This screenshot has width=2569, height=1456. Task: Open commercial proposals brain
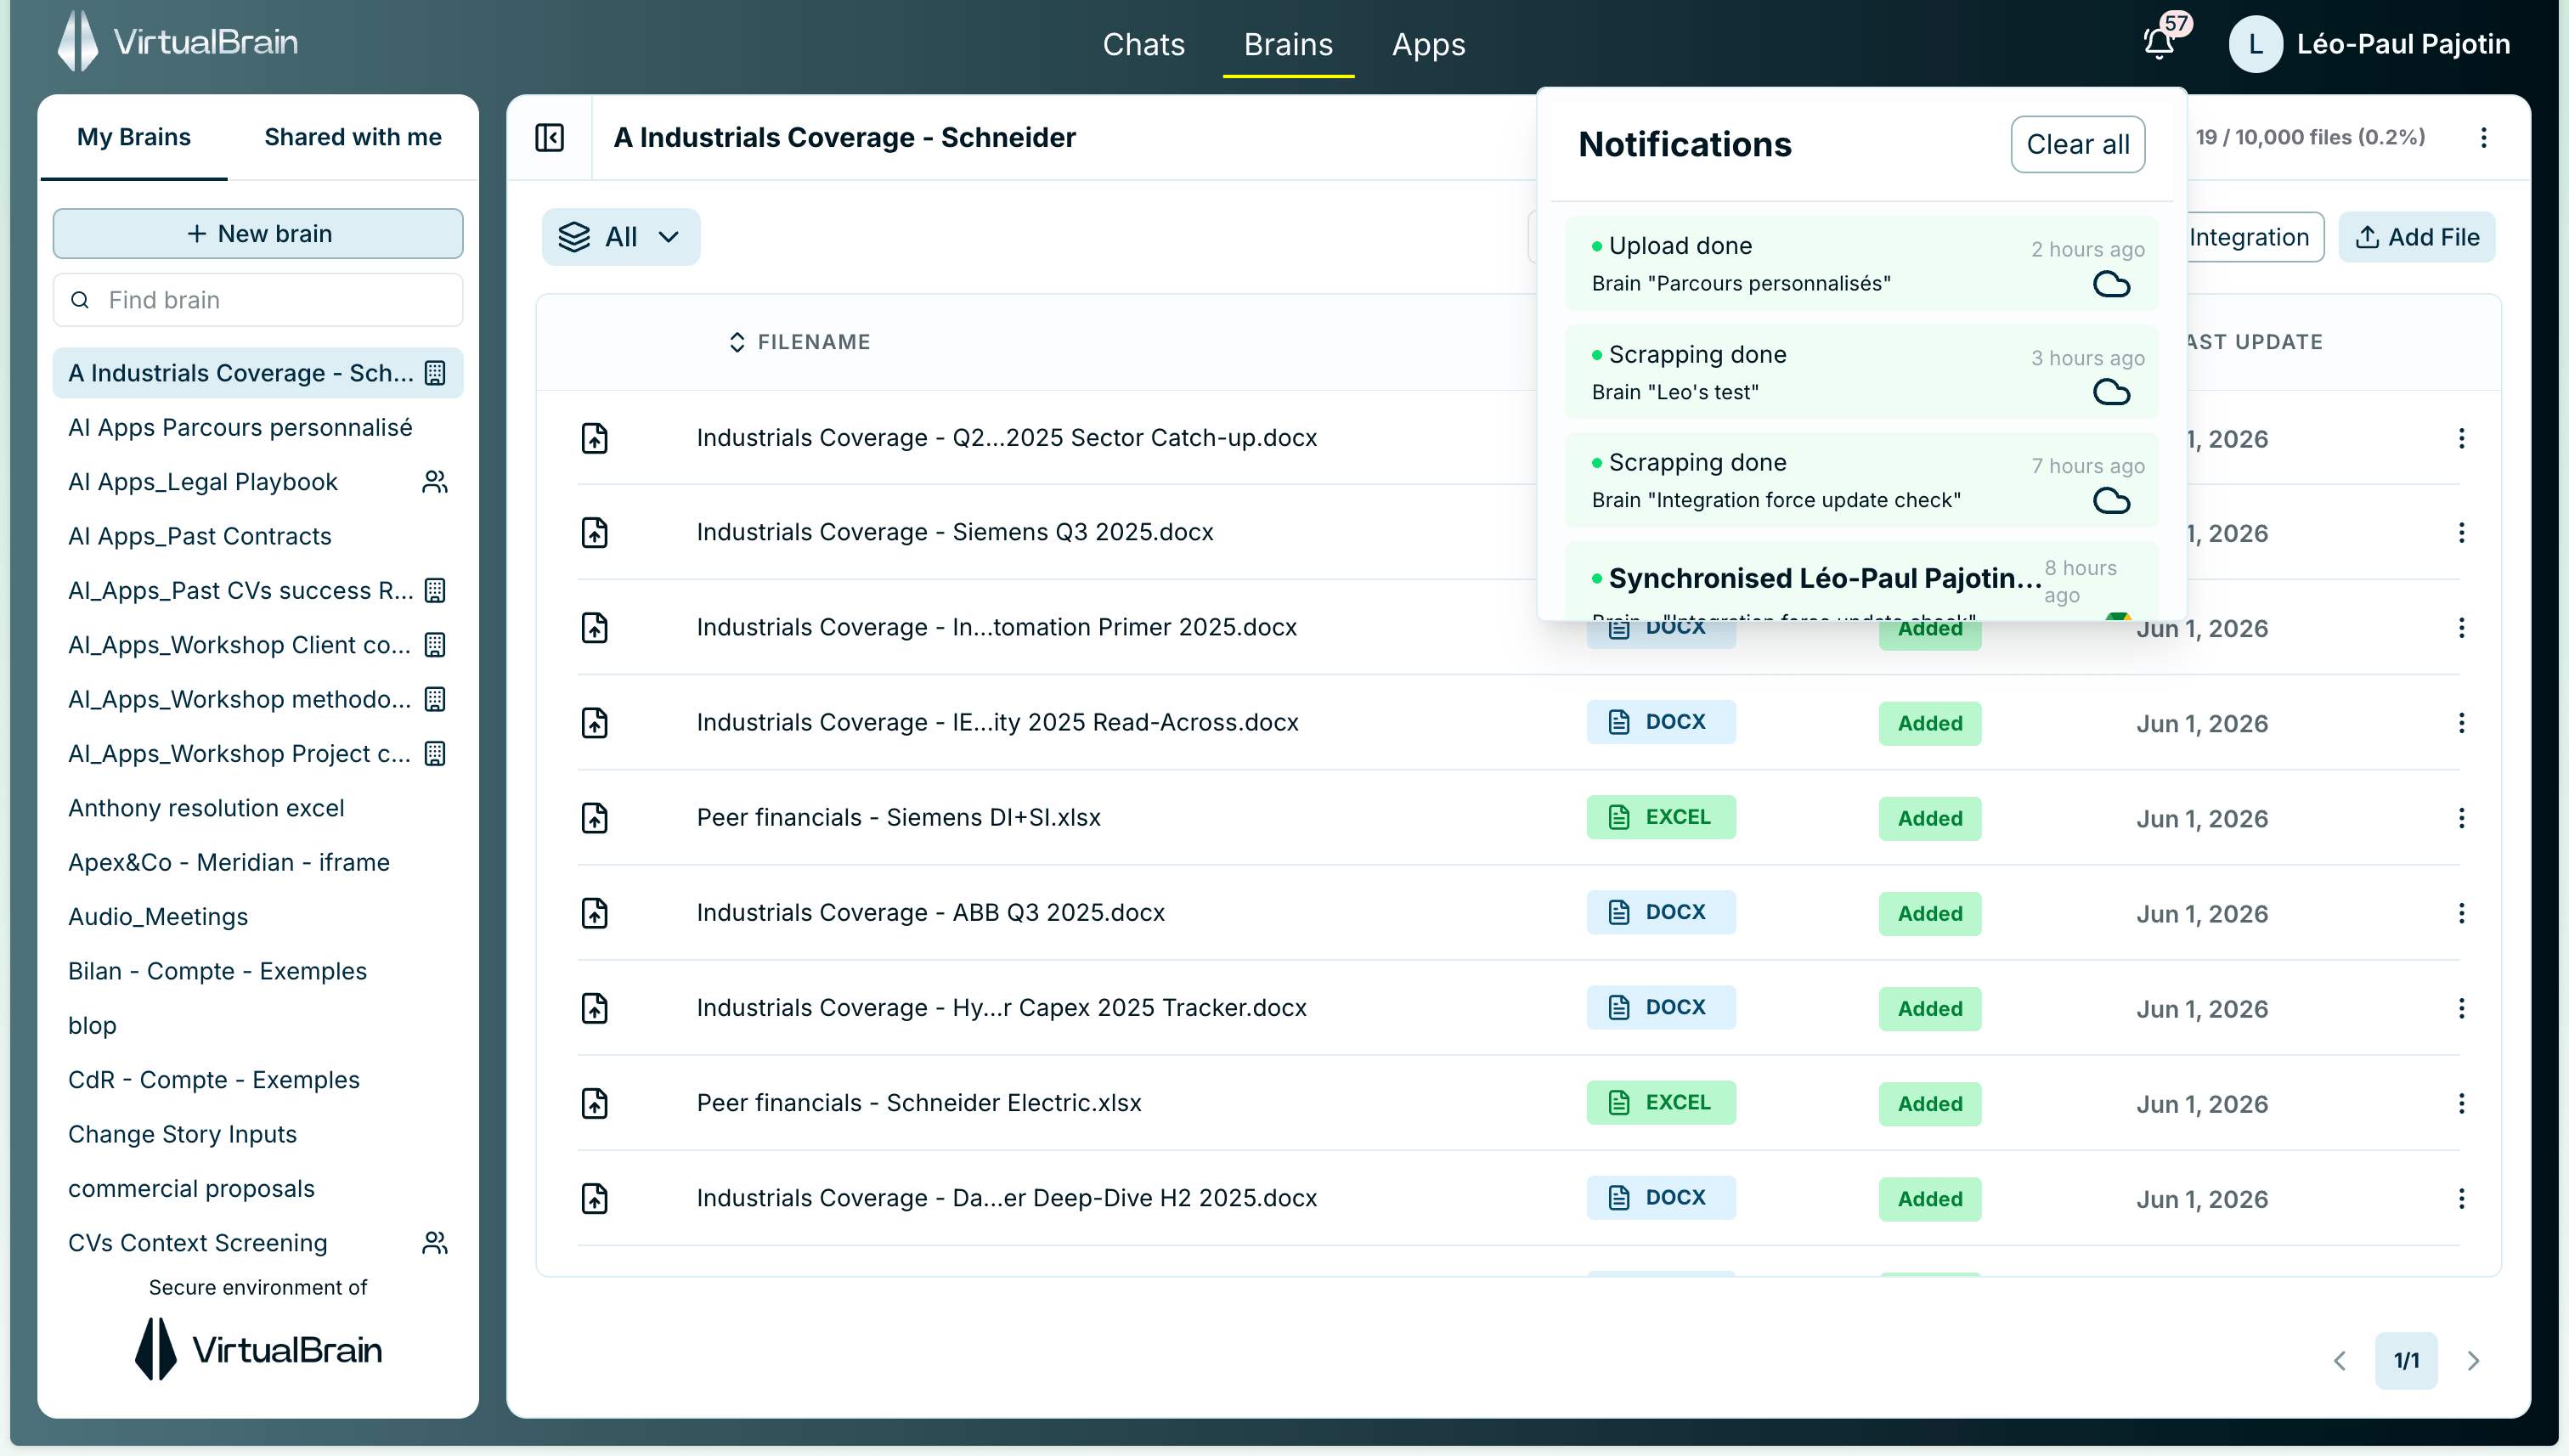tap(258, 1189)
